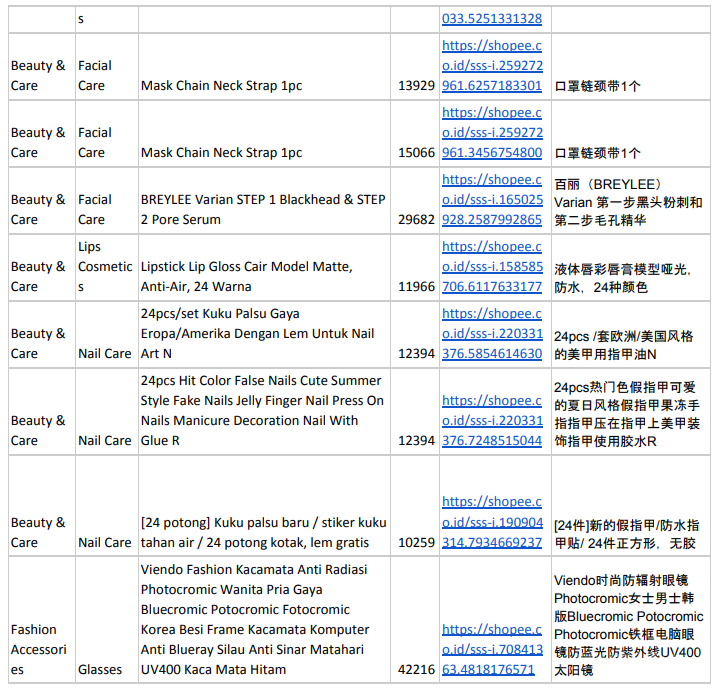The image size is (720, 689).
Task: Click the Fashion Accessories category cell
Action: point(38,649)
